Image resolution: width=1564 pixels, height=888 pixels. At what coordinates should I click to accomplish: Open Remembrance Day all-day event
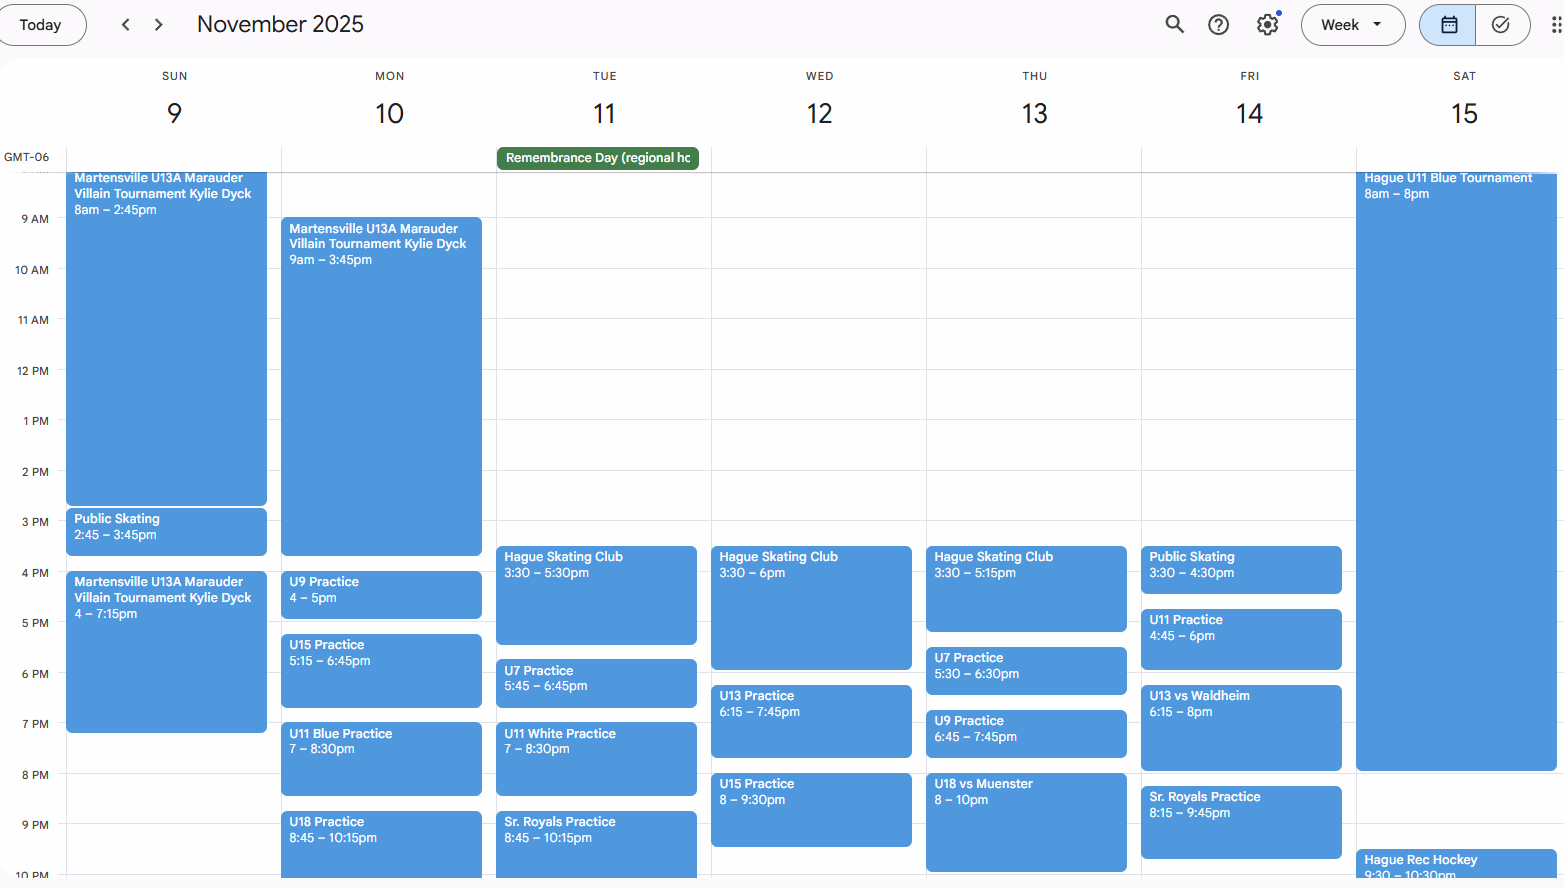tap(597, 158)
